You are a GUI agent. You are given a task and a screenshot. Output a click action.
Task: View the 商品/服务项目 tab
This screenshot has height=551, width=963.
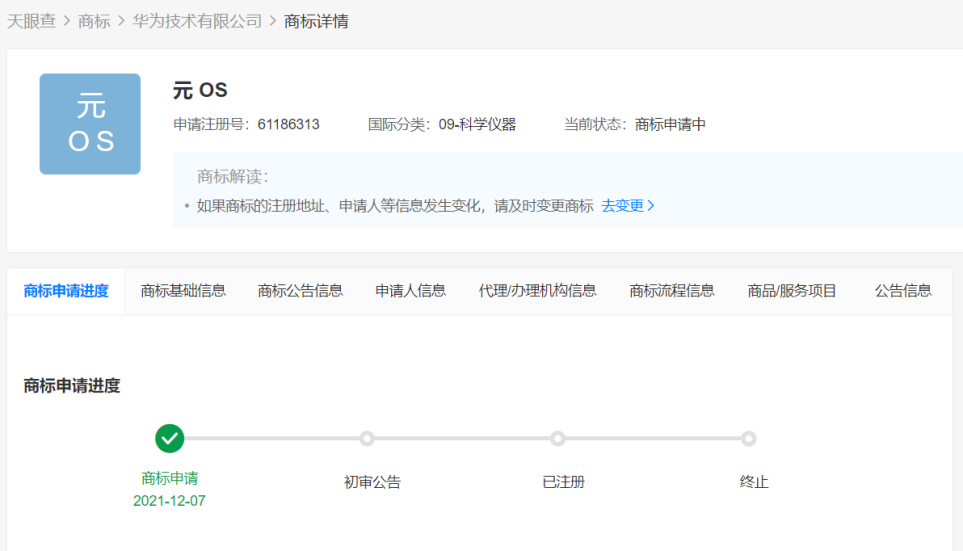[792, 291]
